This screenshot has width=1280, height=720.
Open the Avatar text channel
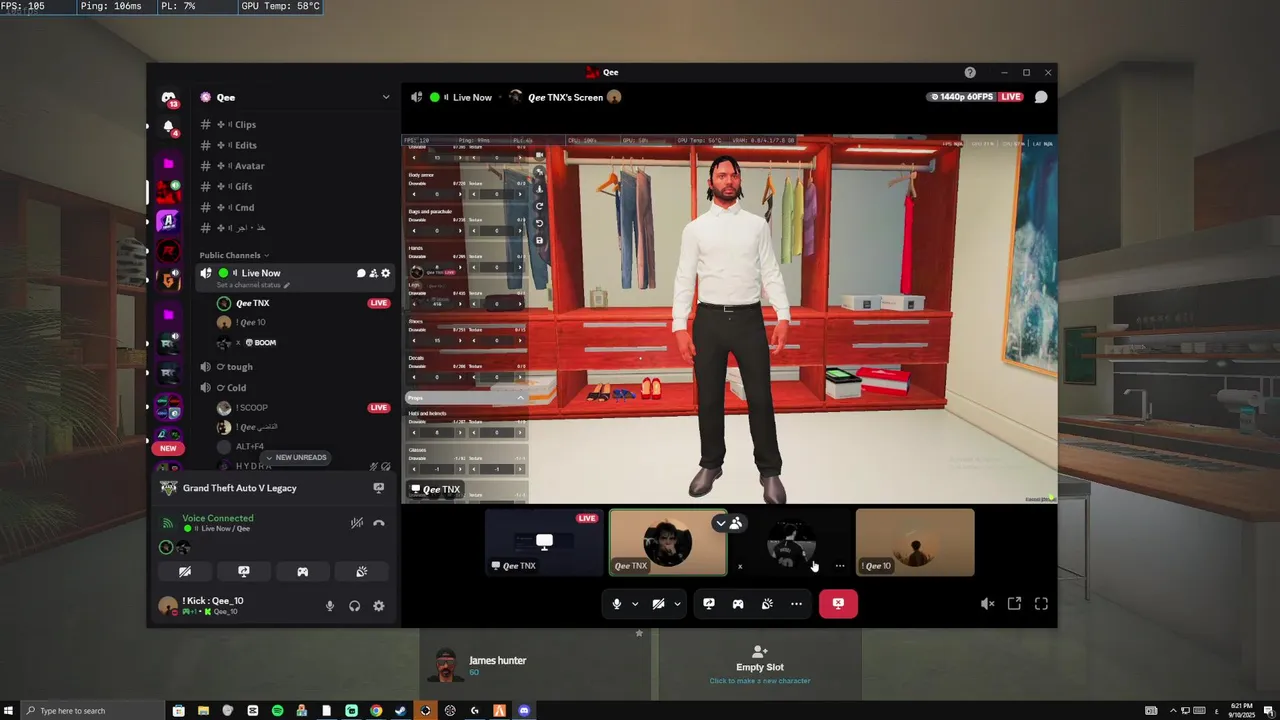coord(296,166)
